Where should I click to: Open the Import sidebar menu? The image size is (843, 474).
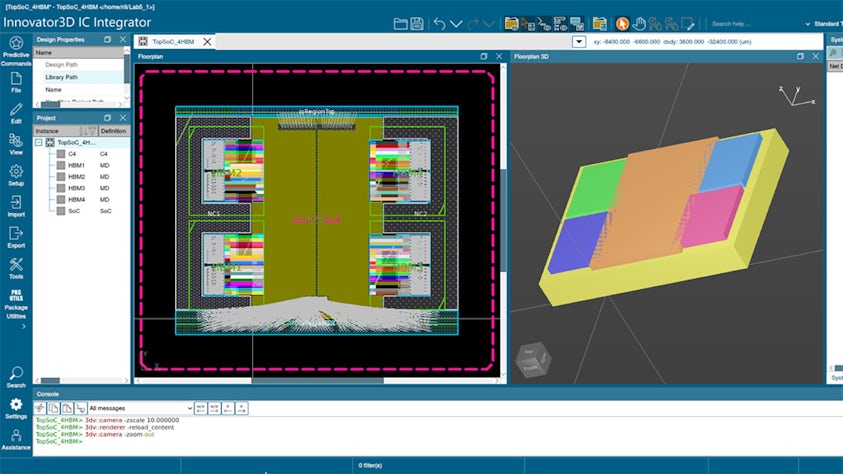[16, 206]
